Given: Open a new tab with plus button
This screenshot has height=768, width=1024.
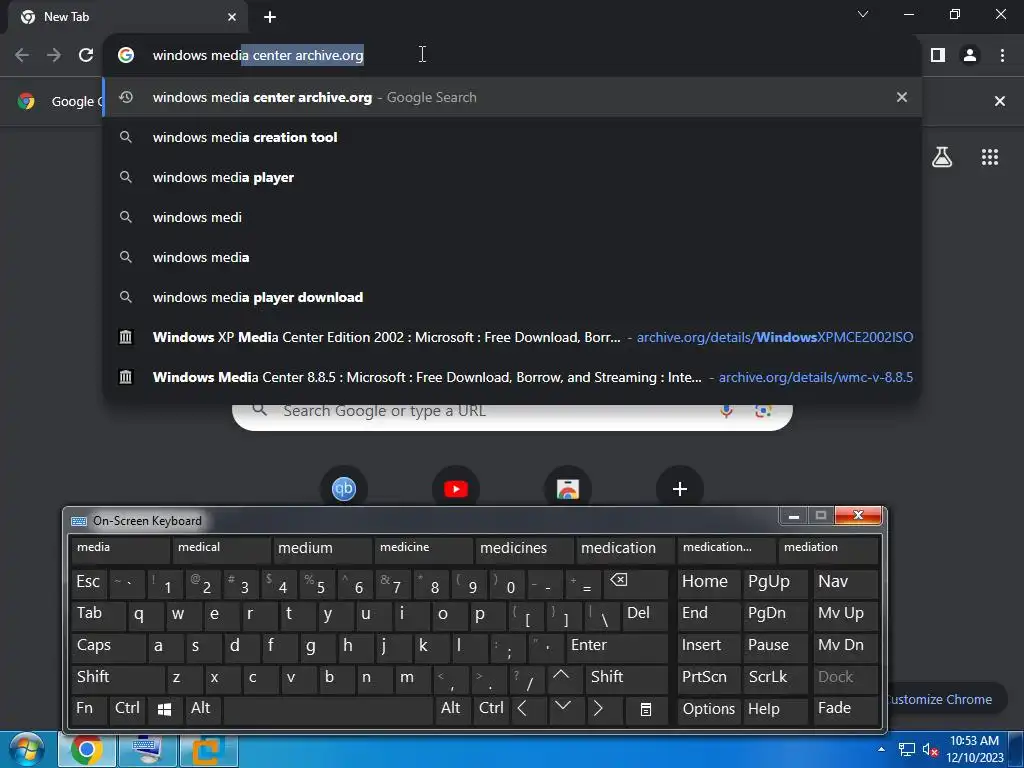Looking at the screenshot, I should (x=270, y=17).
